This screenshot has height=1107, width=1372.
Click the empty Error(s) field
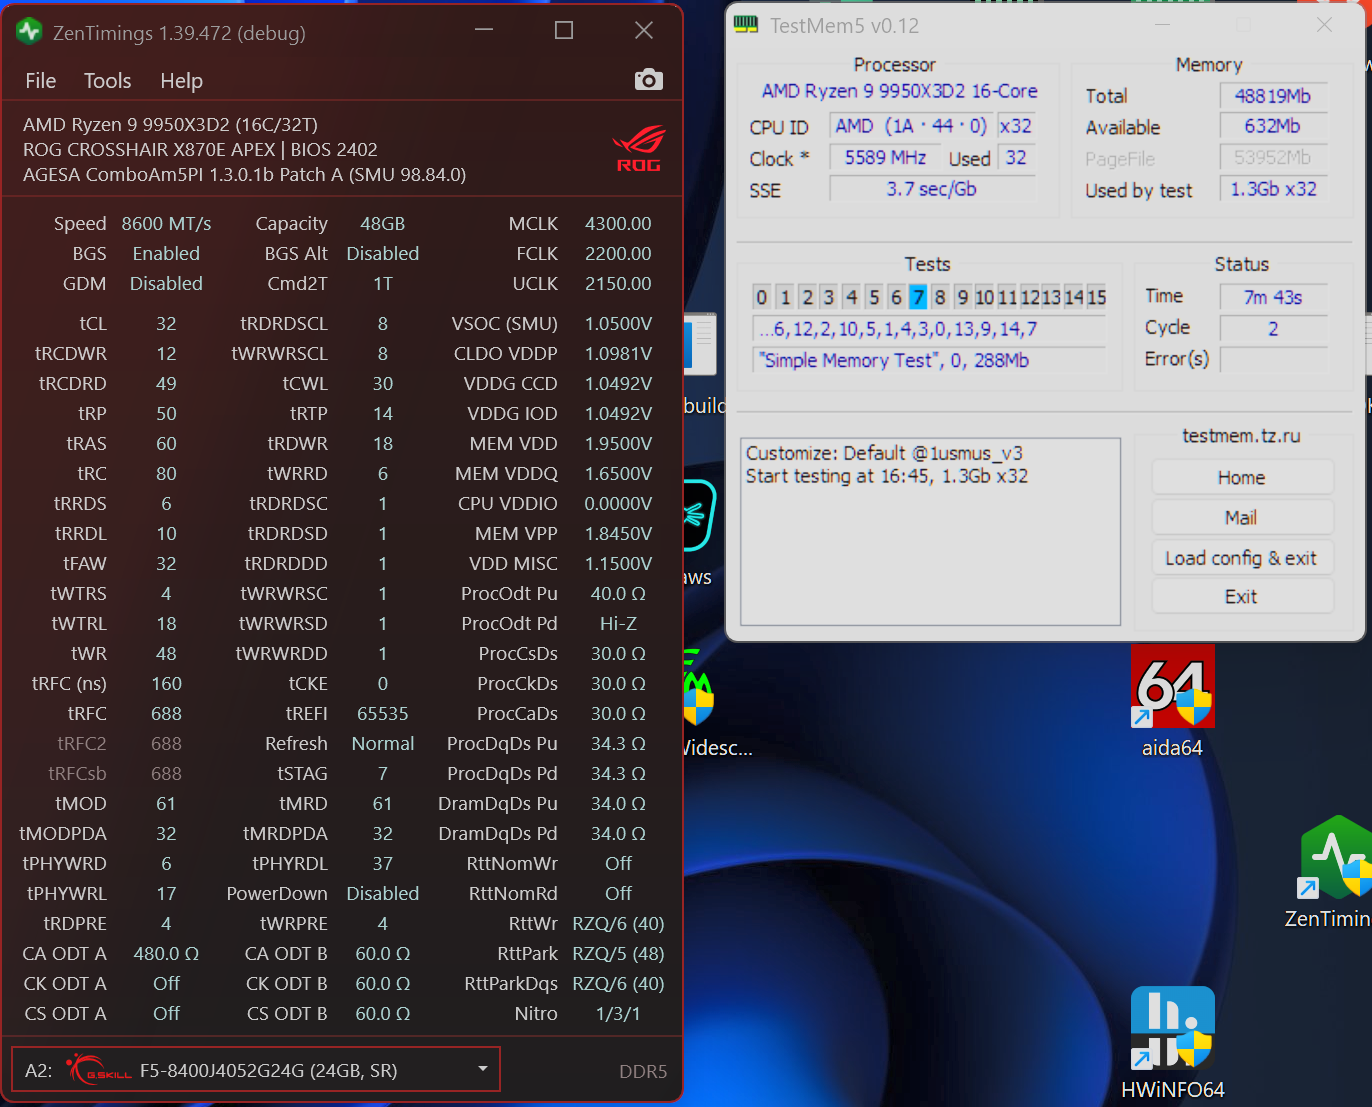tap(1273, 358)
